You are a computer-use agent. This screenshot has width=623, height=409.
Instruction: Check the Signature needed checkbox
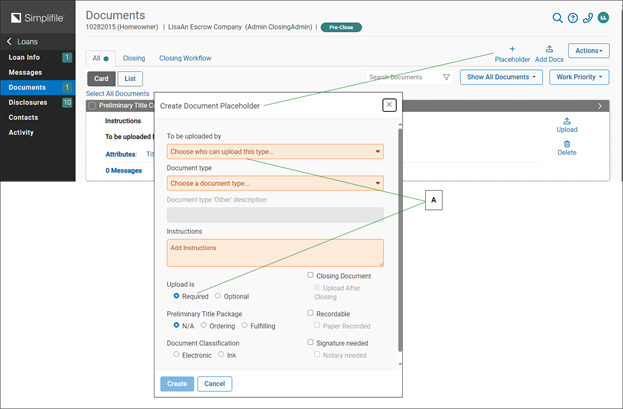tap(310, 342)
